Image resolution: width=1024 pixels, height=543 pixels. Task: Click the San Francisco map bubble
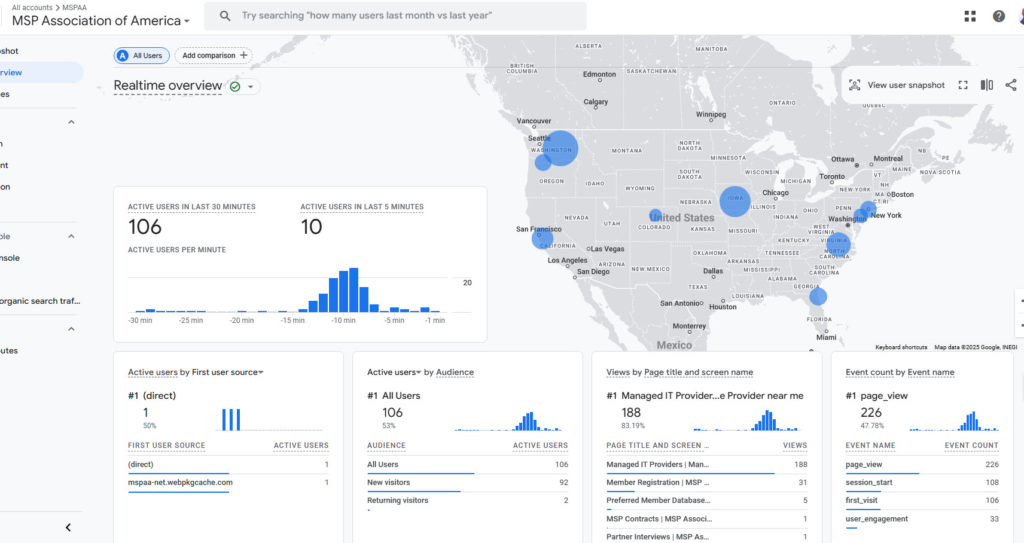[x=542, y=239]
